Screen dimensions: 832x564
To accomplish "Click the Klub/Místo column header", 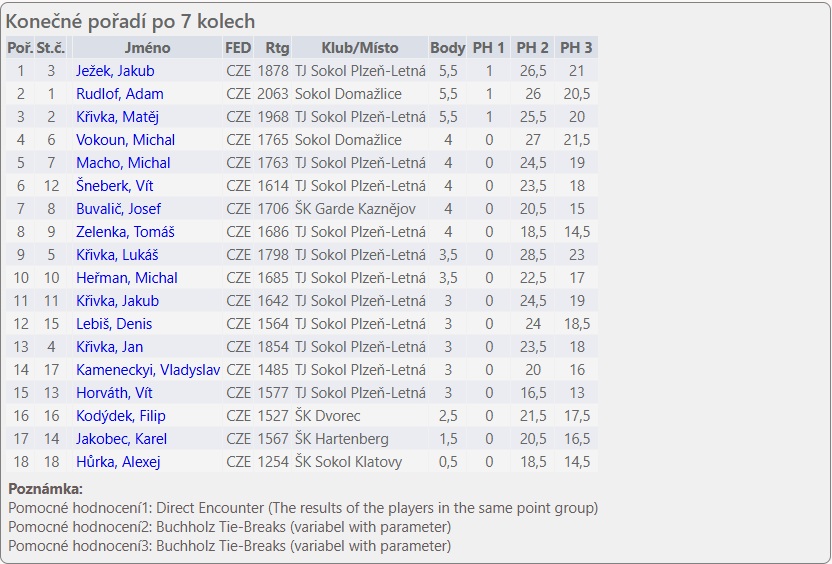I will 359,48.
